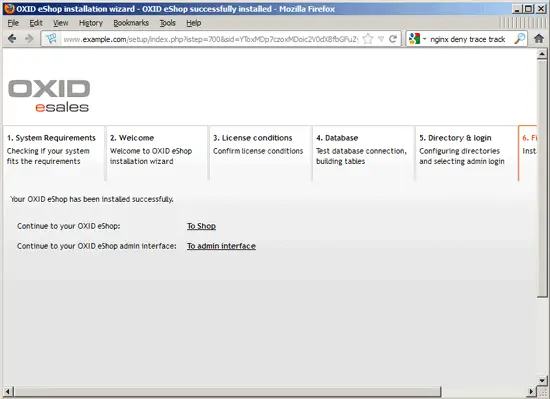
Task: Select step 2. Welcome
Action: (157, 153)
